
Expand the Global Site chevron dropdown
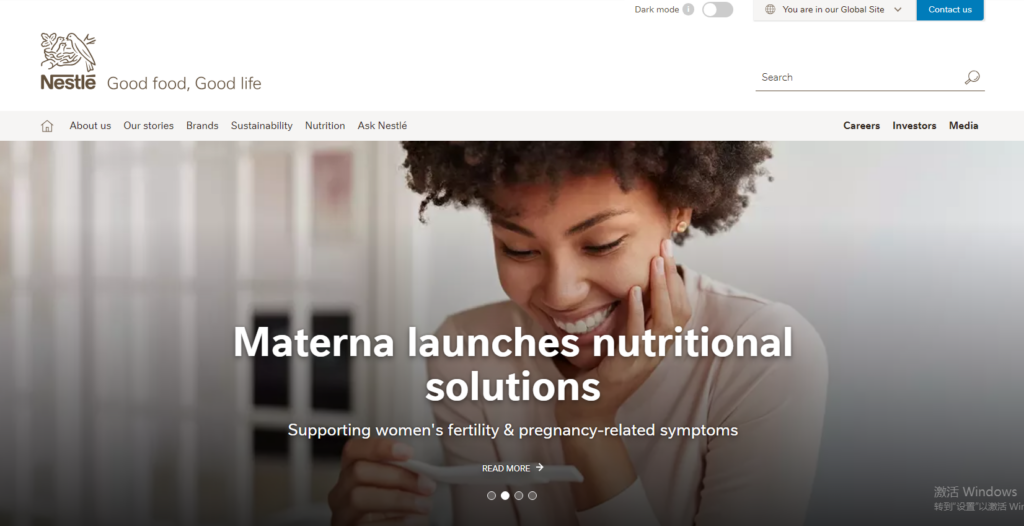click(x=898, y=10)
